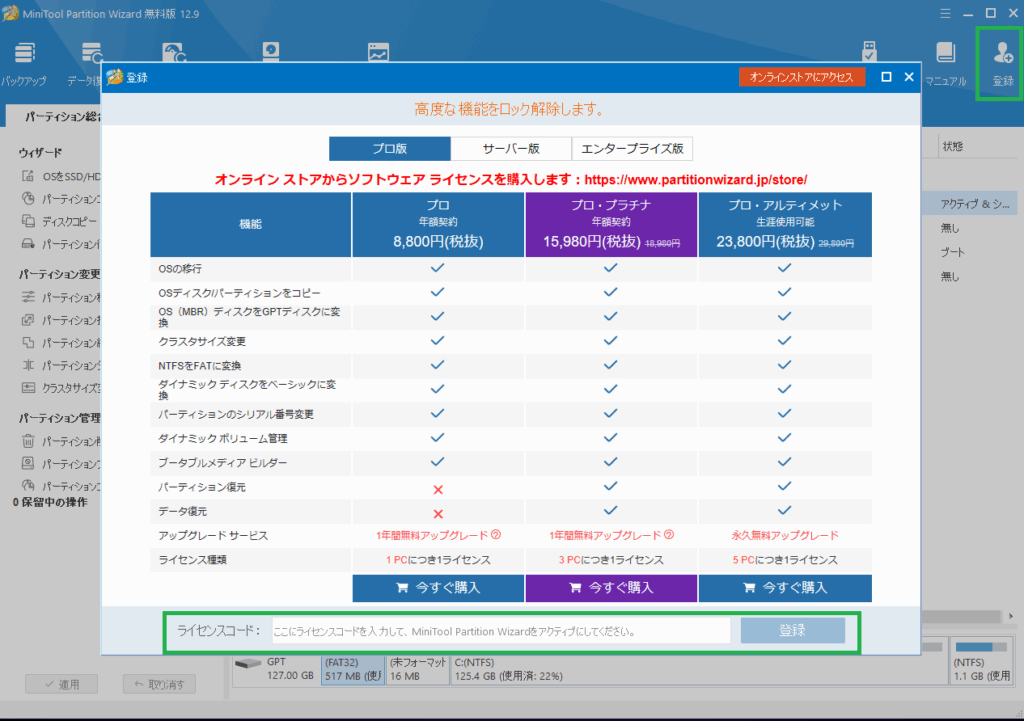Click the 登録 button beside the license field
Screen dimensions: 1024x721
click(793, 630)
